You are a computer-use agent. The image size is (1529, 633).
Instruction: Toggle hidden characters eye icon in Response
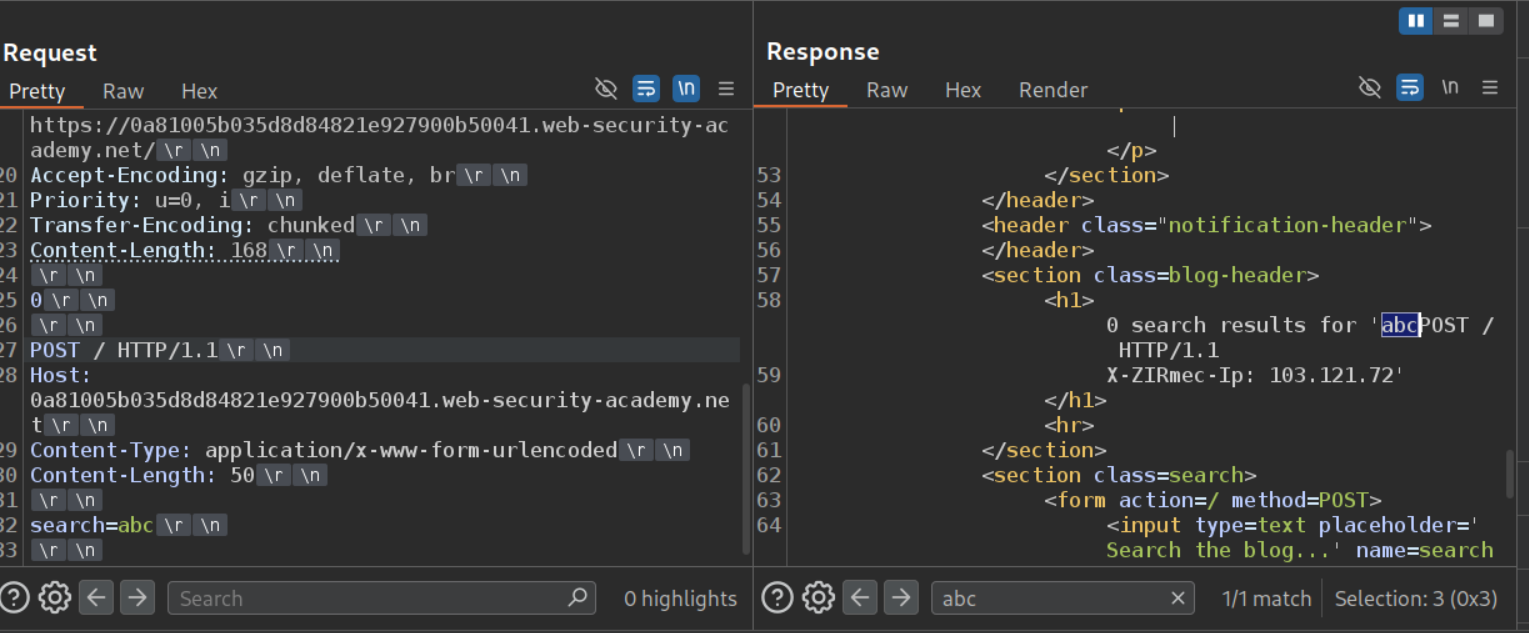coord(1370,88)
